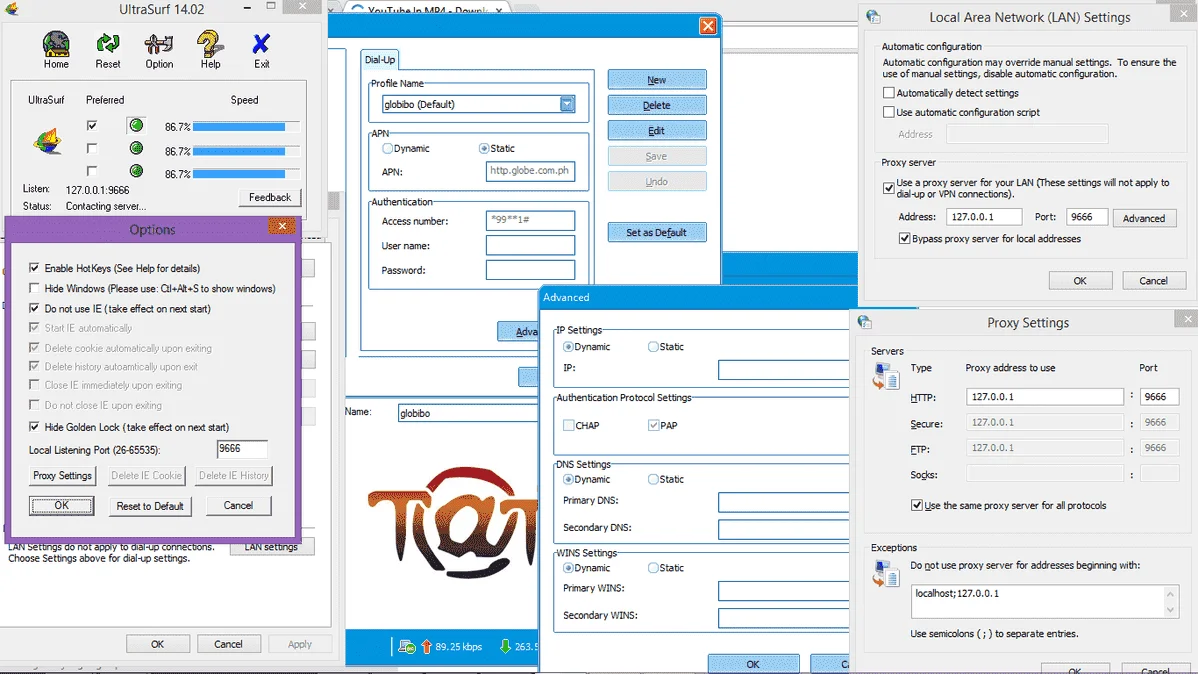This screenshot has width=1198, height=674.
Task: Click the UltraSurf title bar icon
Action: [x=11, y=9]
